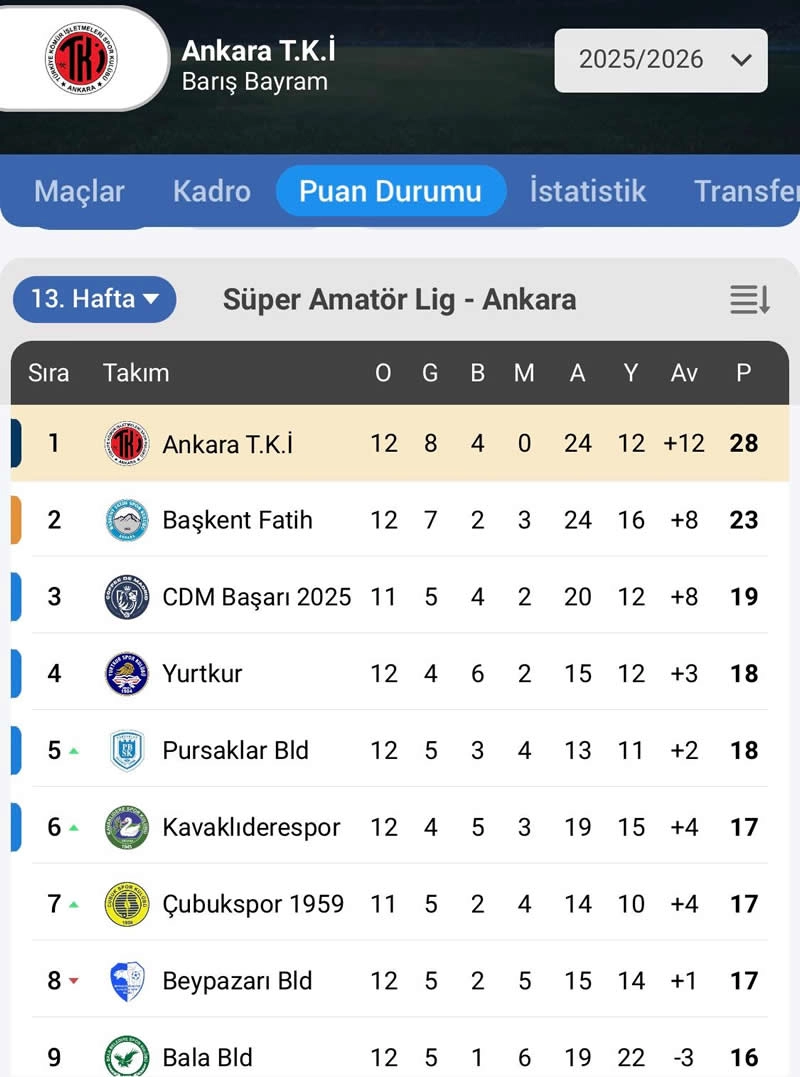Open the 2025/2026 season dropdown
Viewport: 800px width, 1077px height.
[660, 60]
